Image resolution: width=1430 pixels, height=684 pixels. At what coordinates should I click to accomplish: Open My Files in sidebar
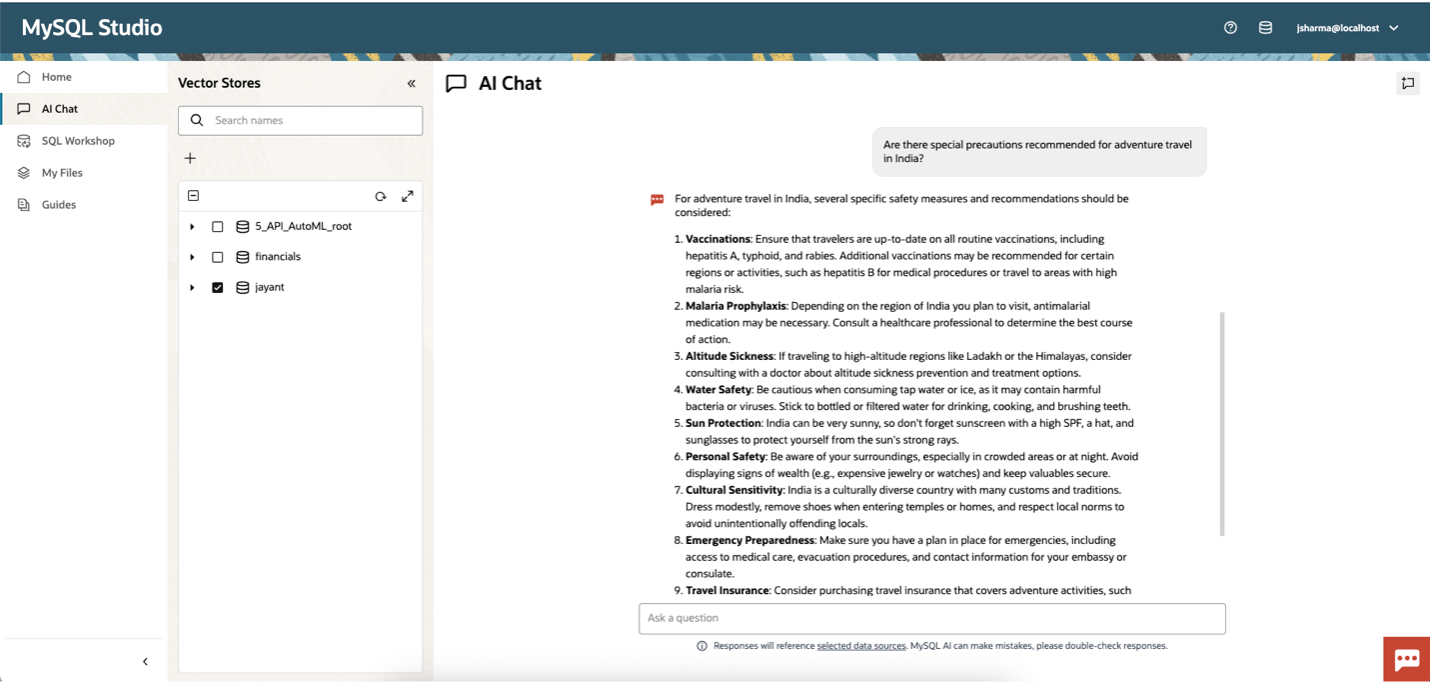[x=84, y=173]
